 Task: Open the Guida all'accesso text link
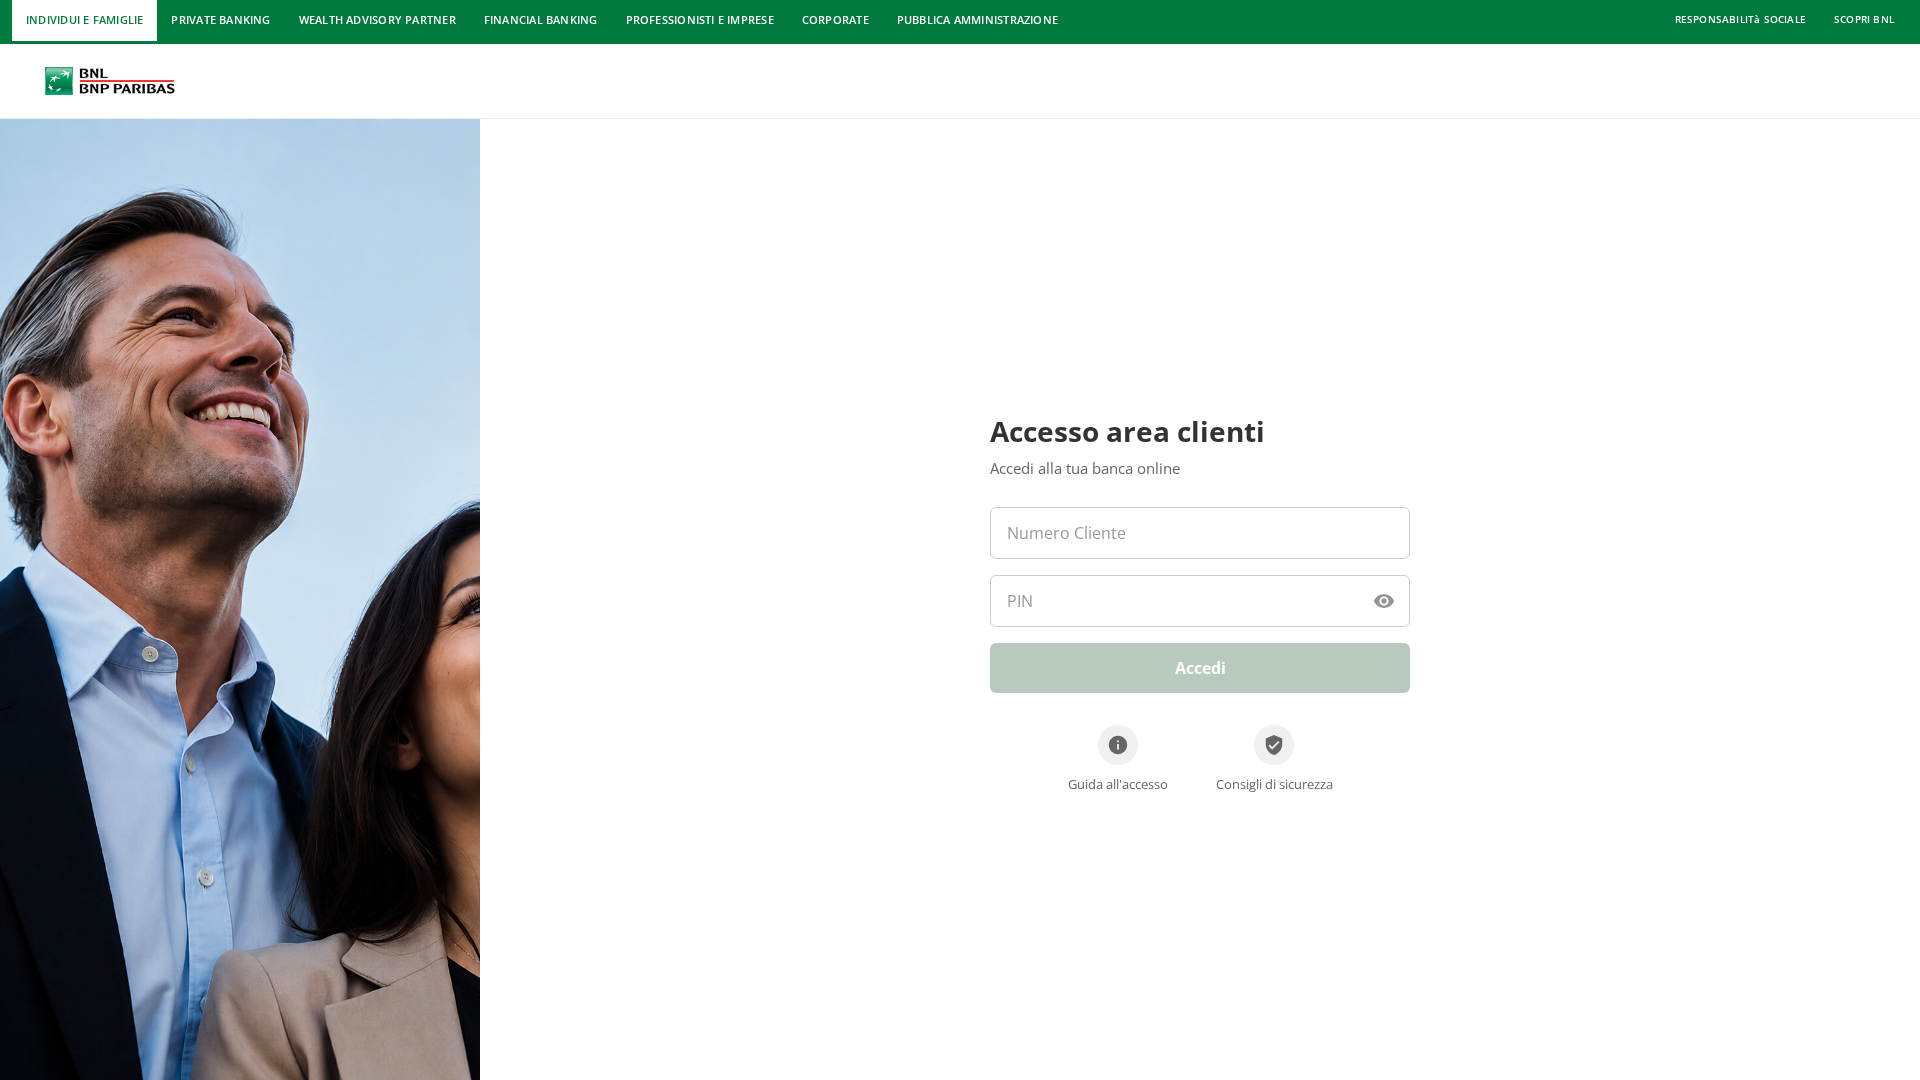[x=1118, y=784]
